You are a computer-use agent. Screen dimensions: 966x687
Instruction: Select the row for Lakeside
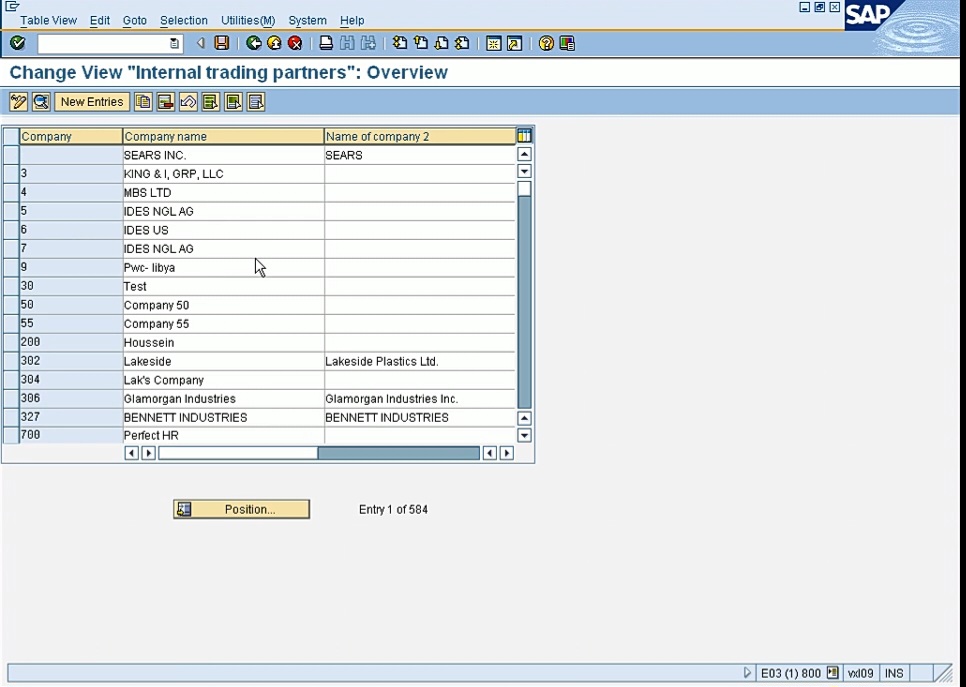(x=11, y=361)
